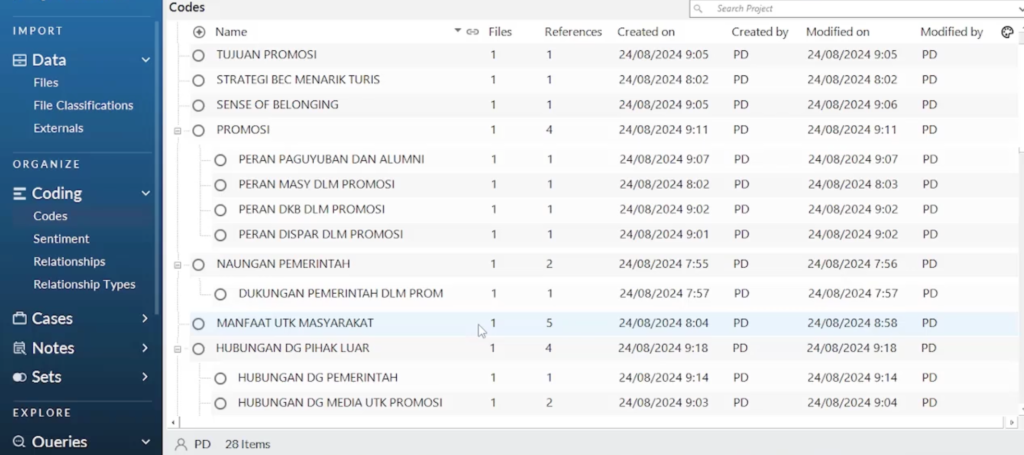The width and height of the screenshot is (1024, 455).
Task: Open the Search Project dropdown arrow
Action: tap(1019, 8)
